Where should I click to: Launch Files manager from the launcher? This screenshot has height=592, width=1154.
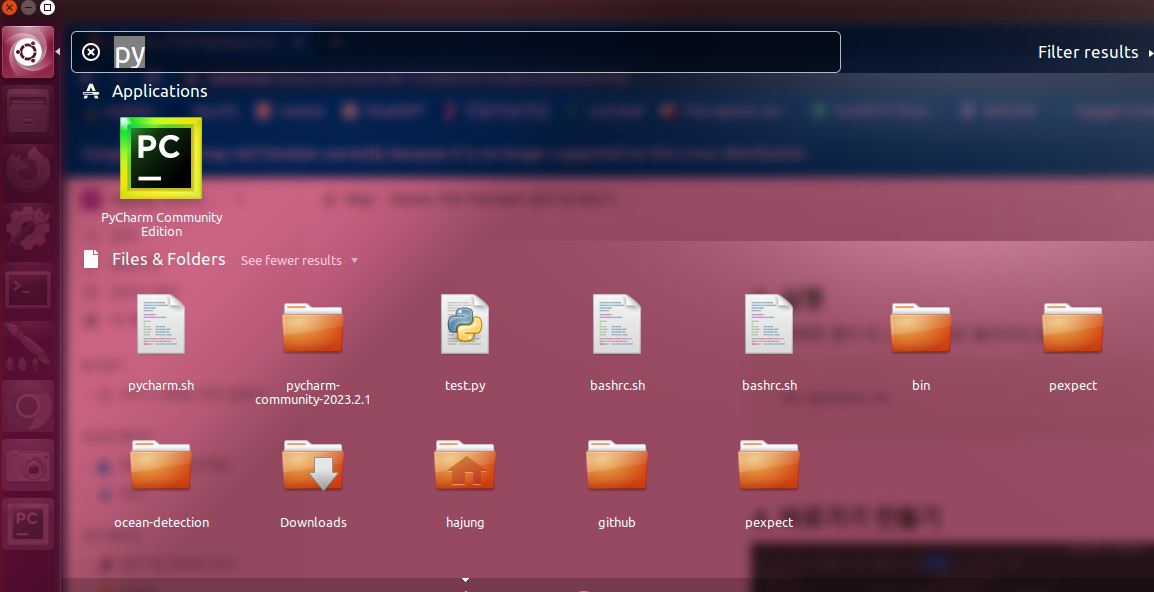tap(28, 111)
